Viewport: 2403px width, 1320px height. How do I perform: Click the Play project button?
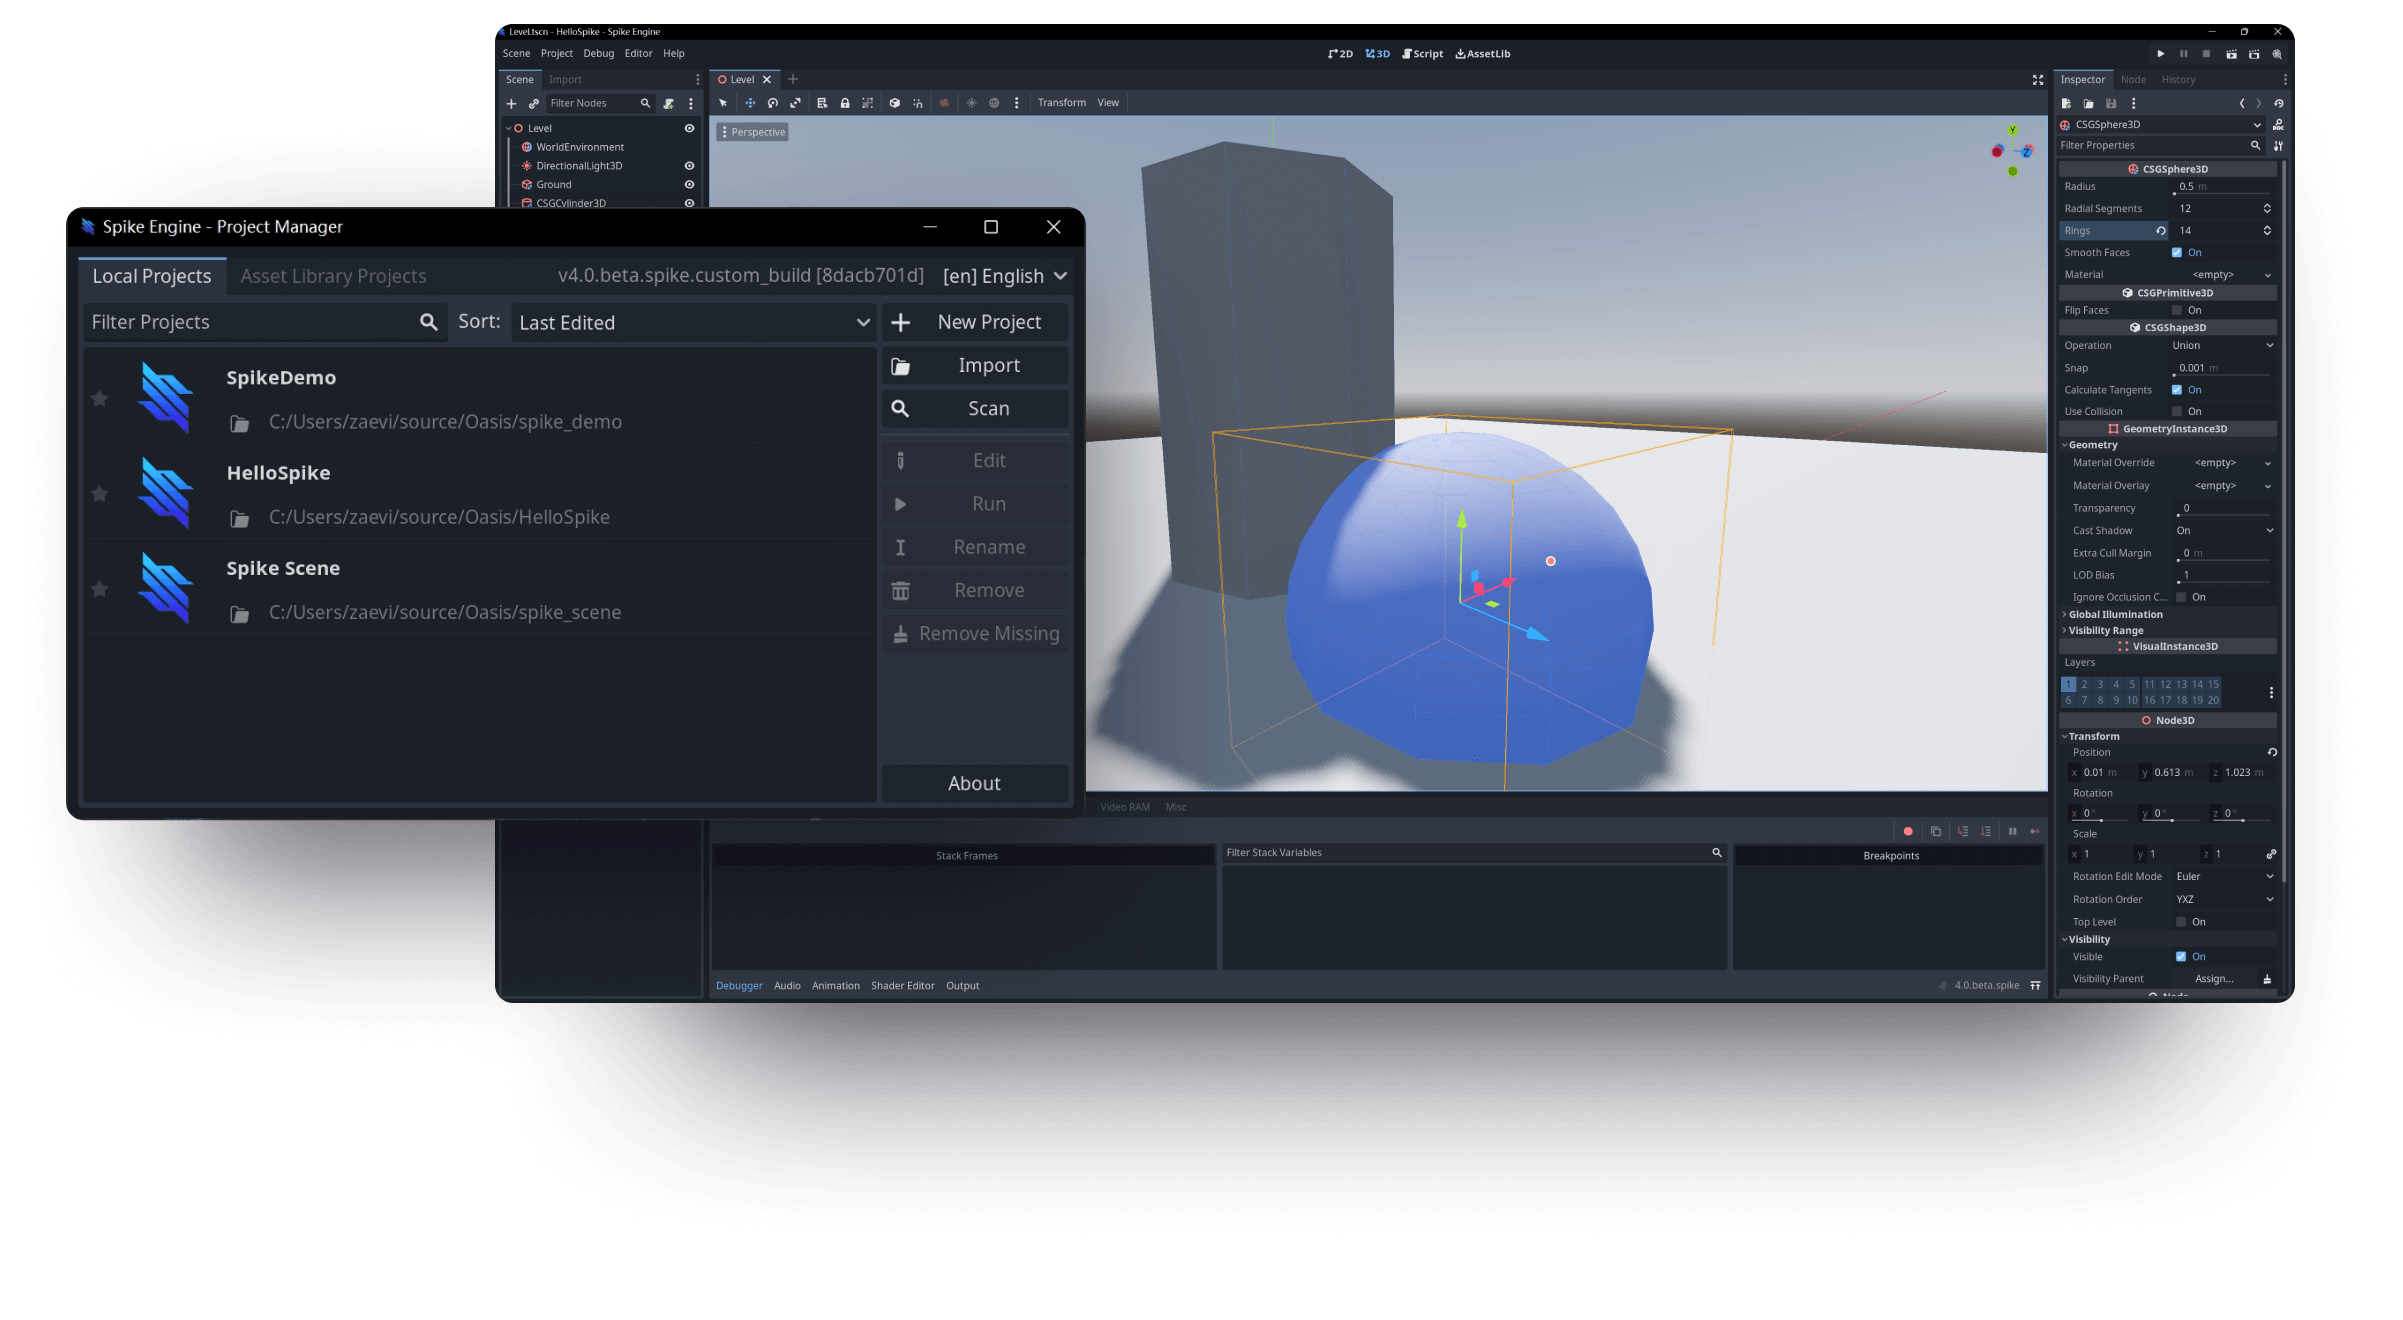coord(2160,54)
